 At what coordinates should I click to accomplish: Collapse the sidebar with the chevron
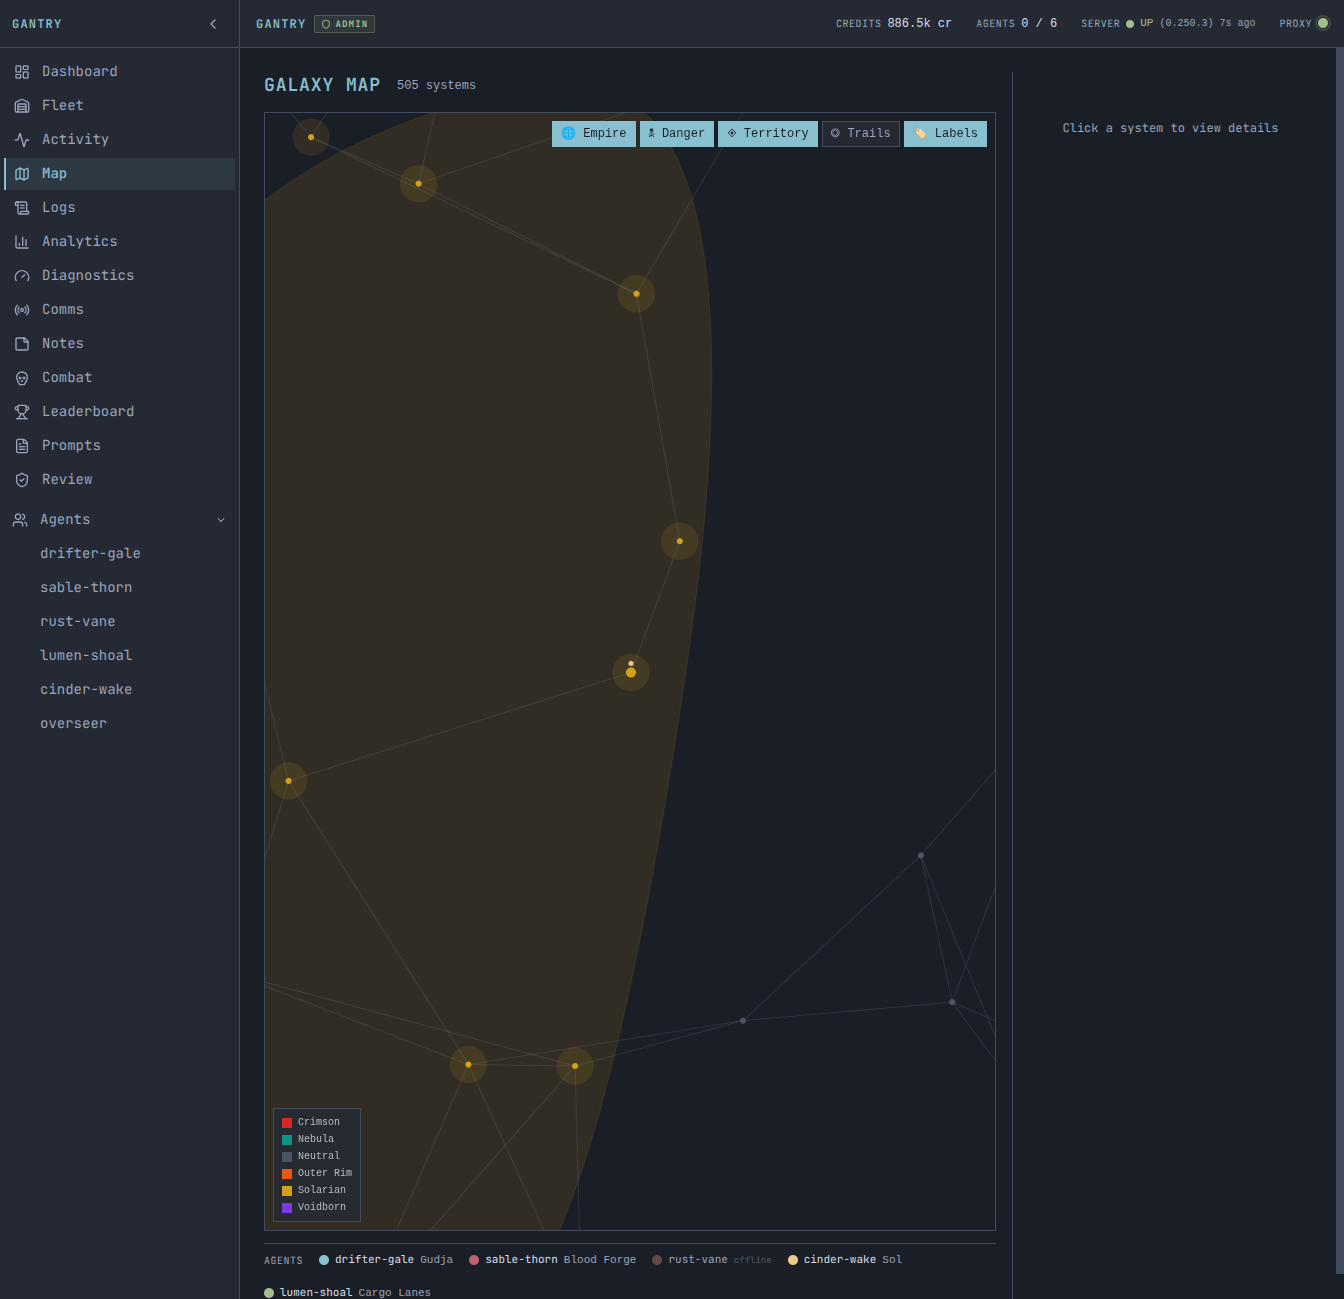click(x=213, y=24)
